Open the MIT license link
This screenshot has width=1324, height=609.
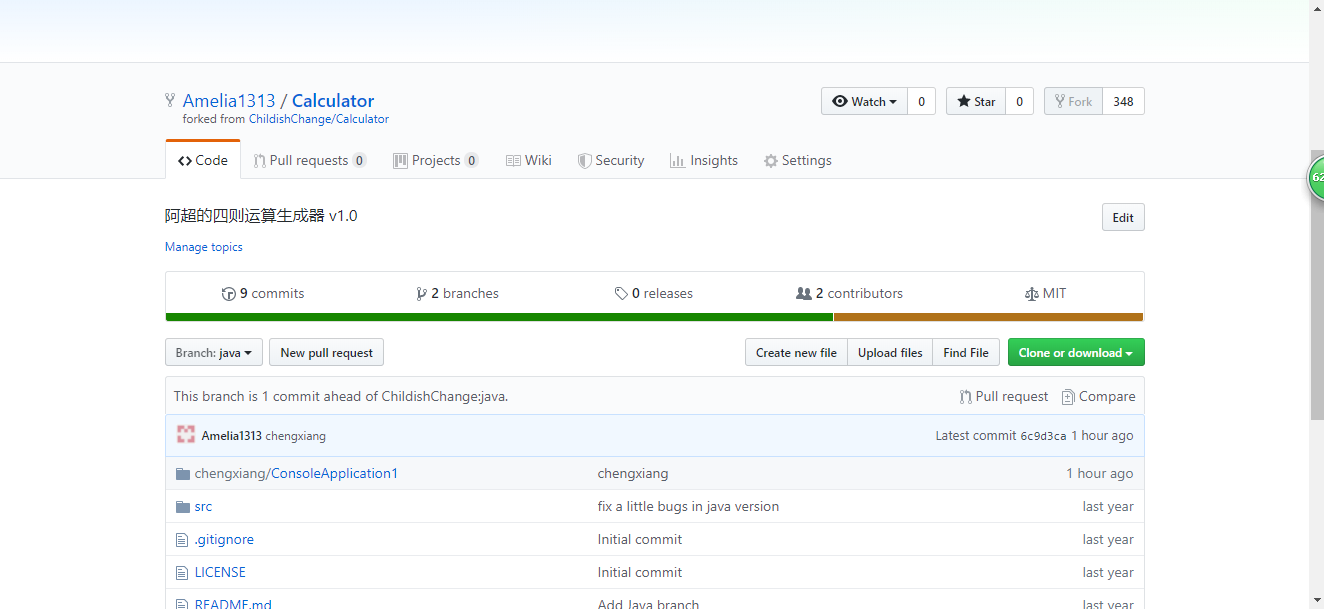click(1046, 293)
